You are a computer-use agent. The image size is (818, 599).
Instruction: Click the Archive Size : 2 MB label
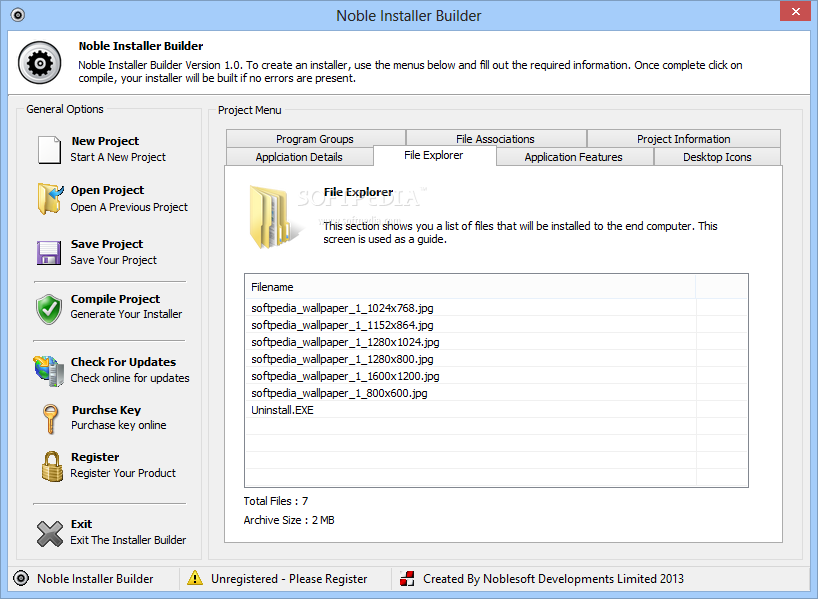point(289,520)
